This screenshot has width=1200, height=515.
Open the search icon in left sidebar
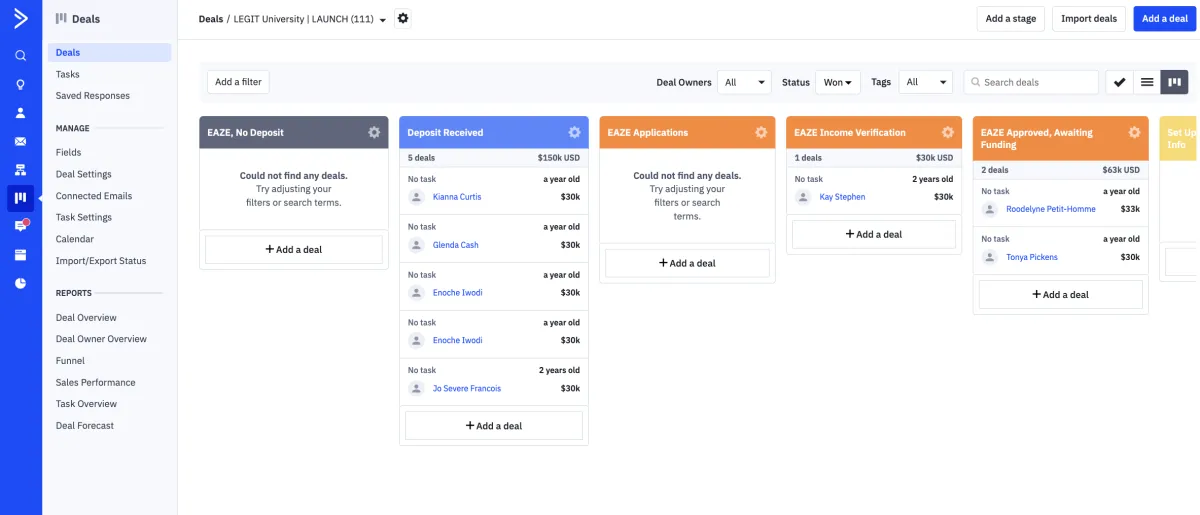[x=20, y=56]
